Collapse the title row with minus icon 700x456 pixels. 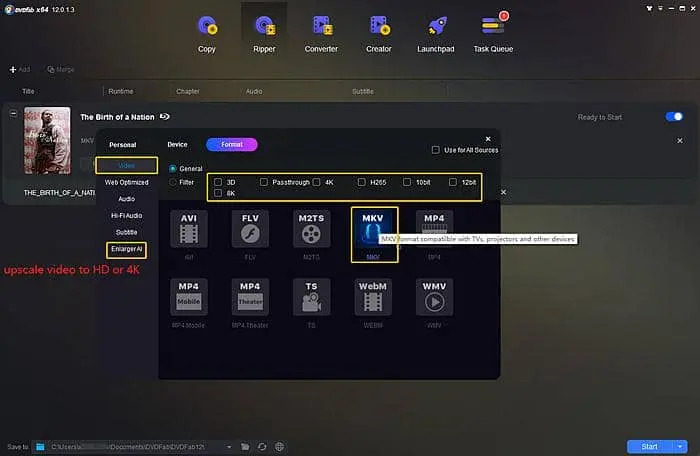pyautogui.click(x=13, y=113)
